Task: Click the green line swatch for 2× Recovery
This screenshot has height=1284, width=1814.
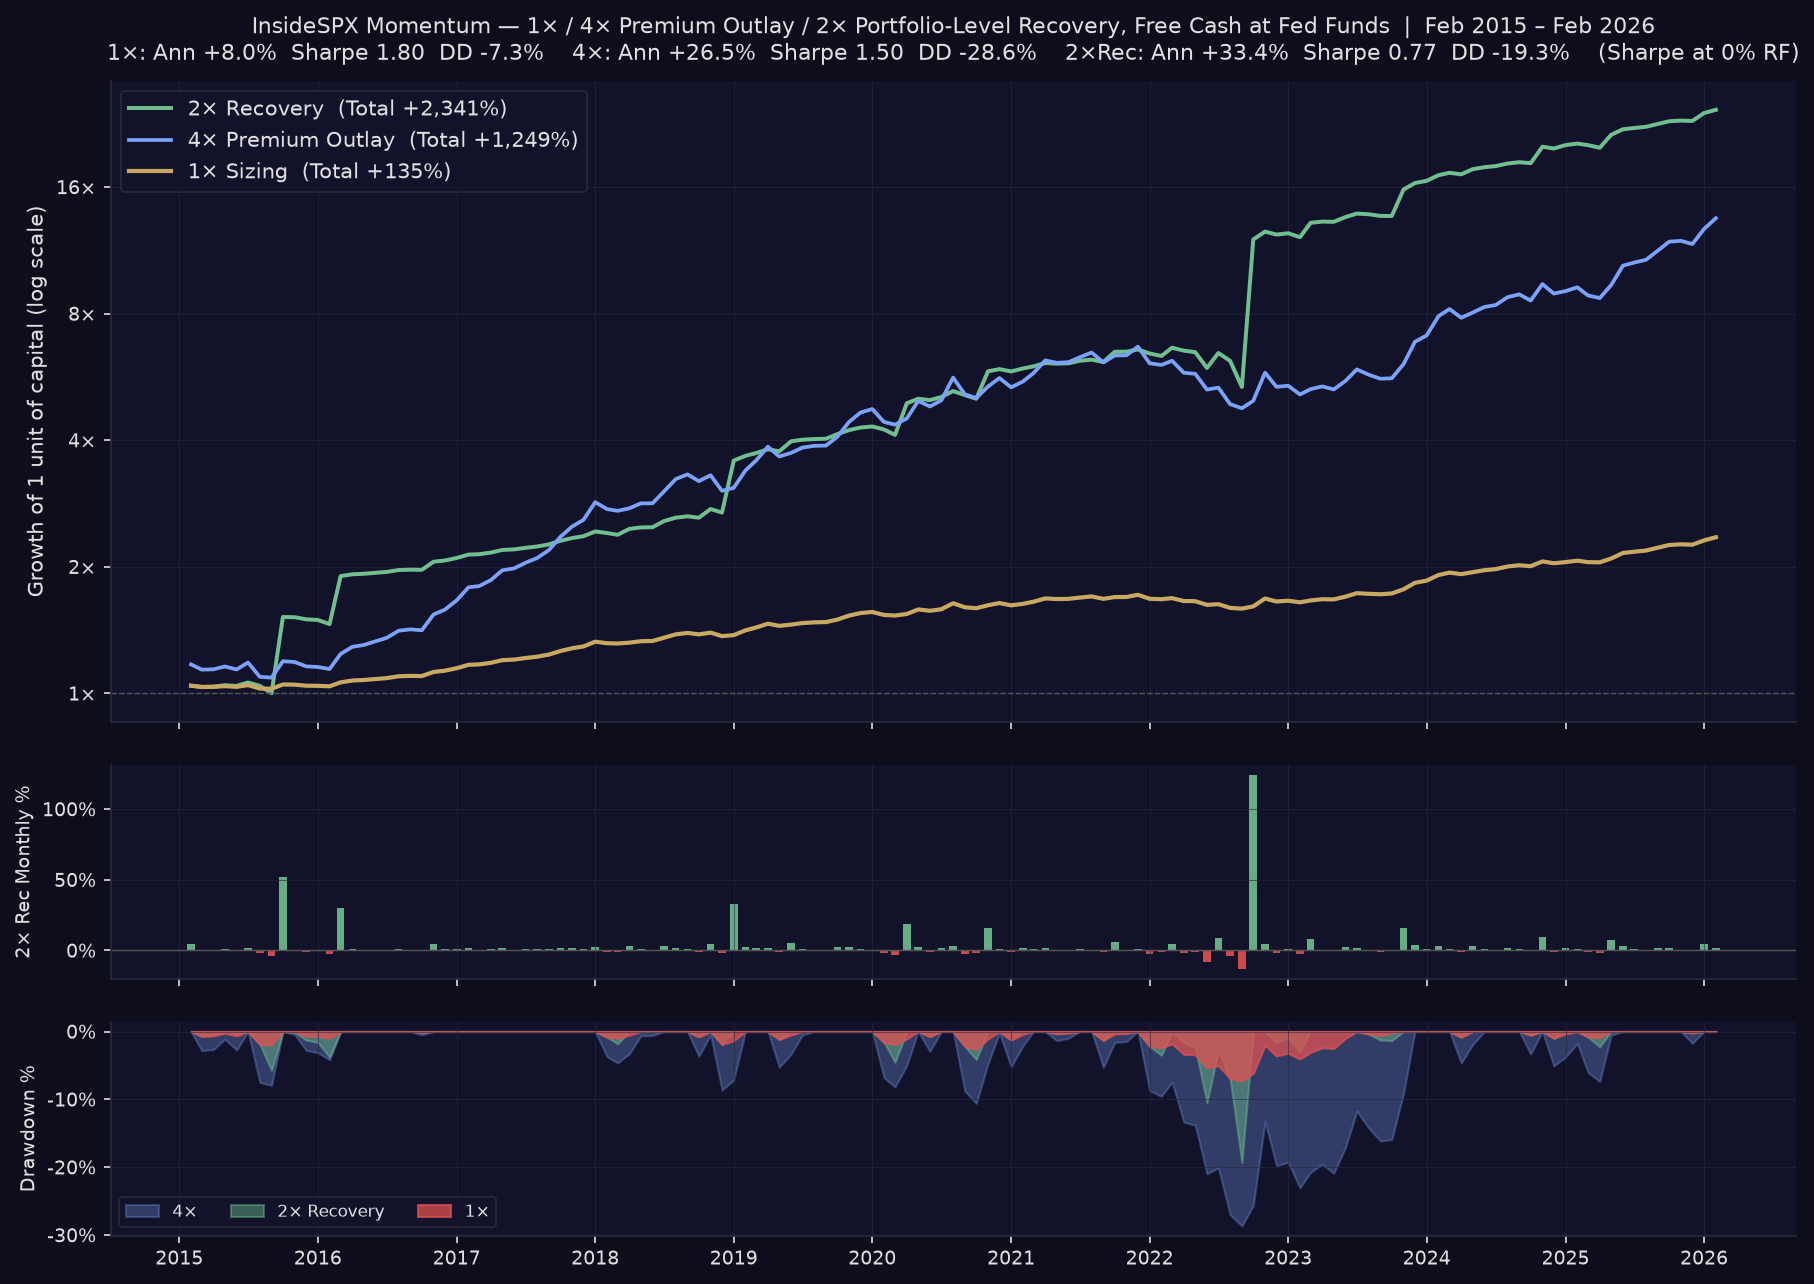Action: [150, 108]
